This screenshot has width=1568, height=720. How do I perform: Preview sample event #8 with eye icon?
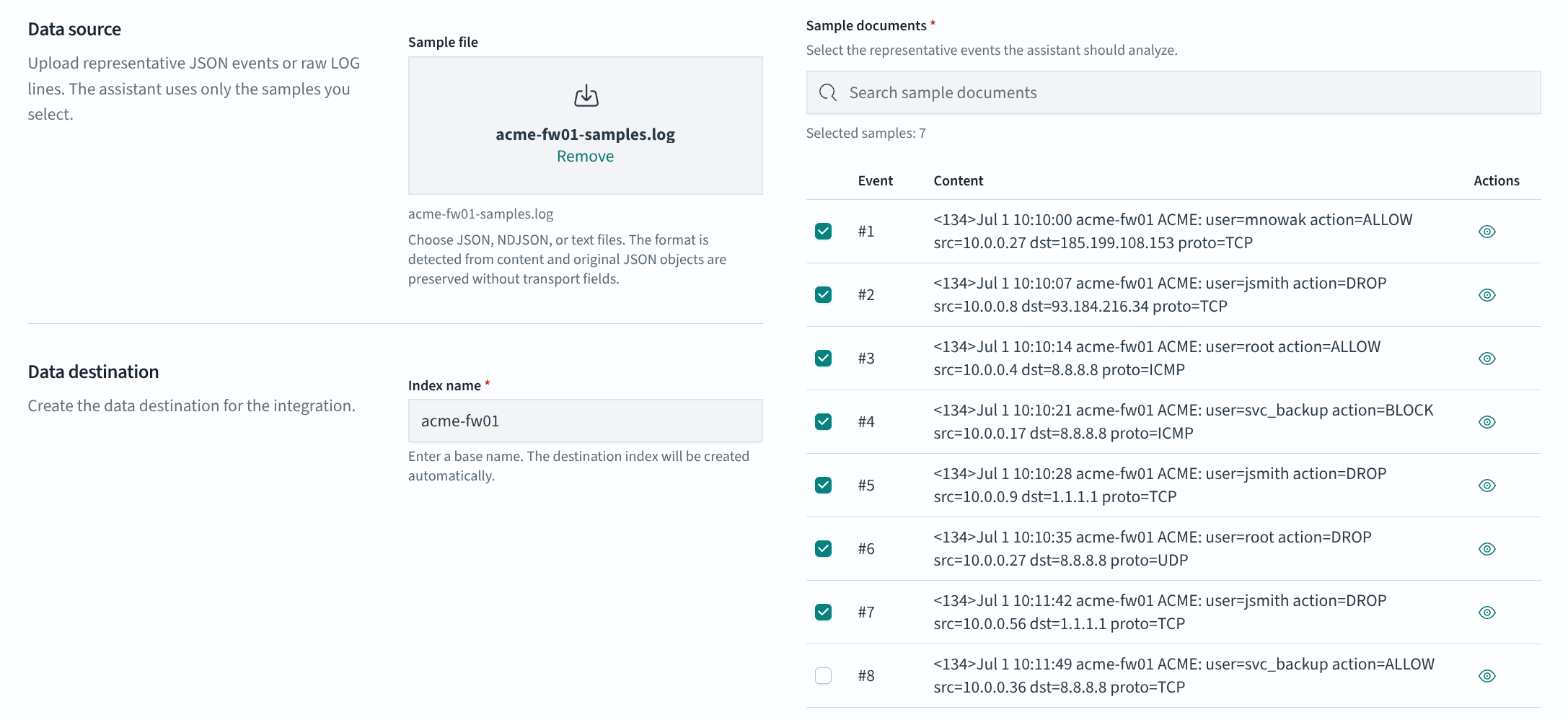[x=1486, y=676]
